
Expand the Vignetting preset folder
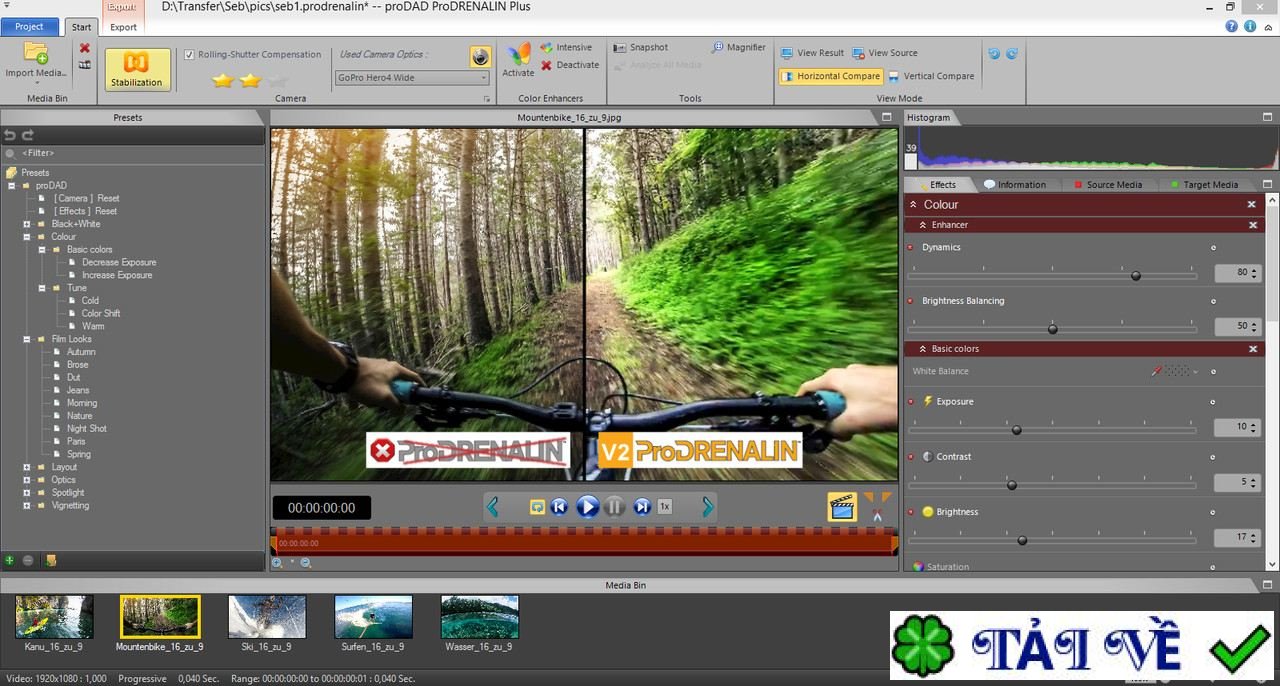click(x=28, y=506)
